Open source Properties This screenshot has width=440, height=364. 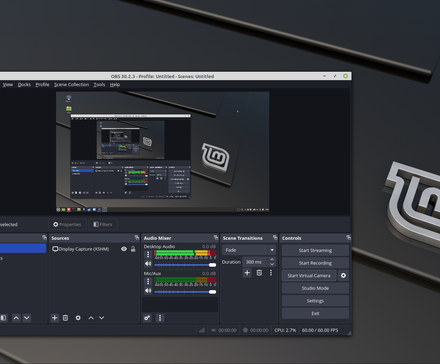[x=67, y=224]
